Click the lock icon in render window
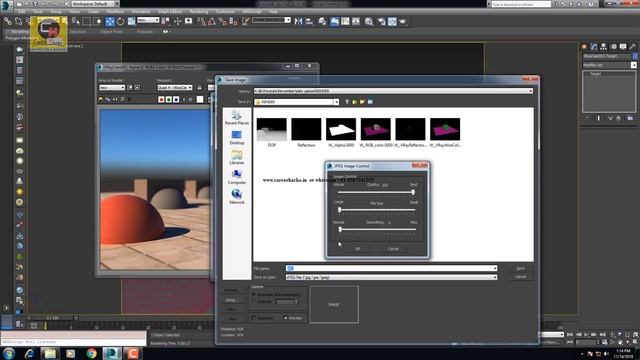Viewport: 640px width, 360px height. 199,87
